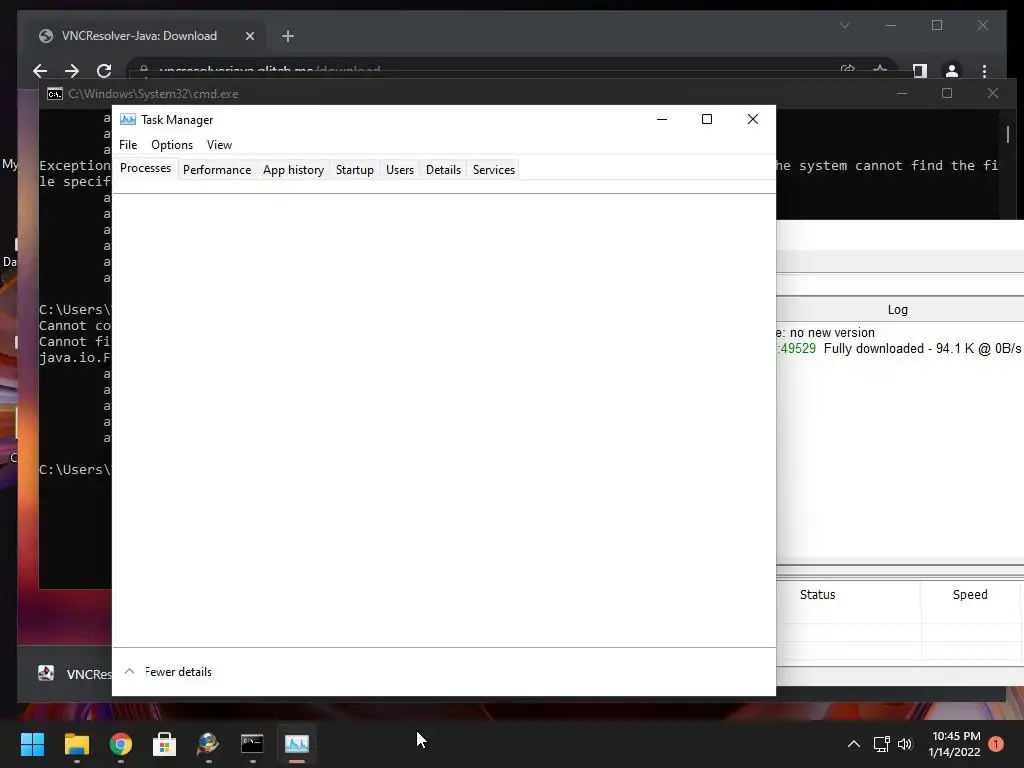Open a new Chrome tab
The image size is (1024, 768).
[x=288, y=36]
